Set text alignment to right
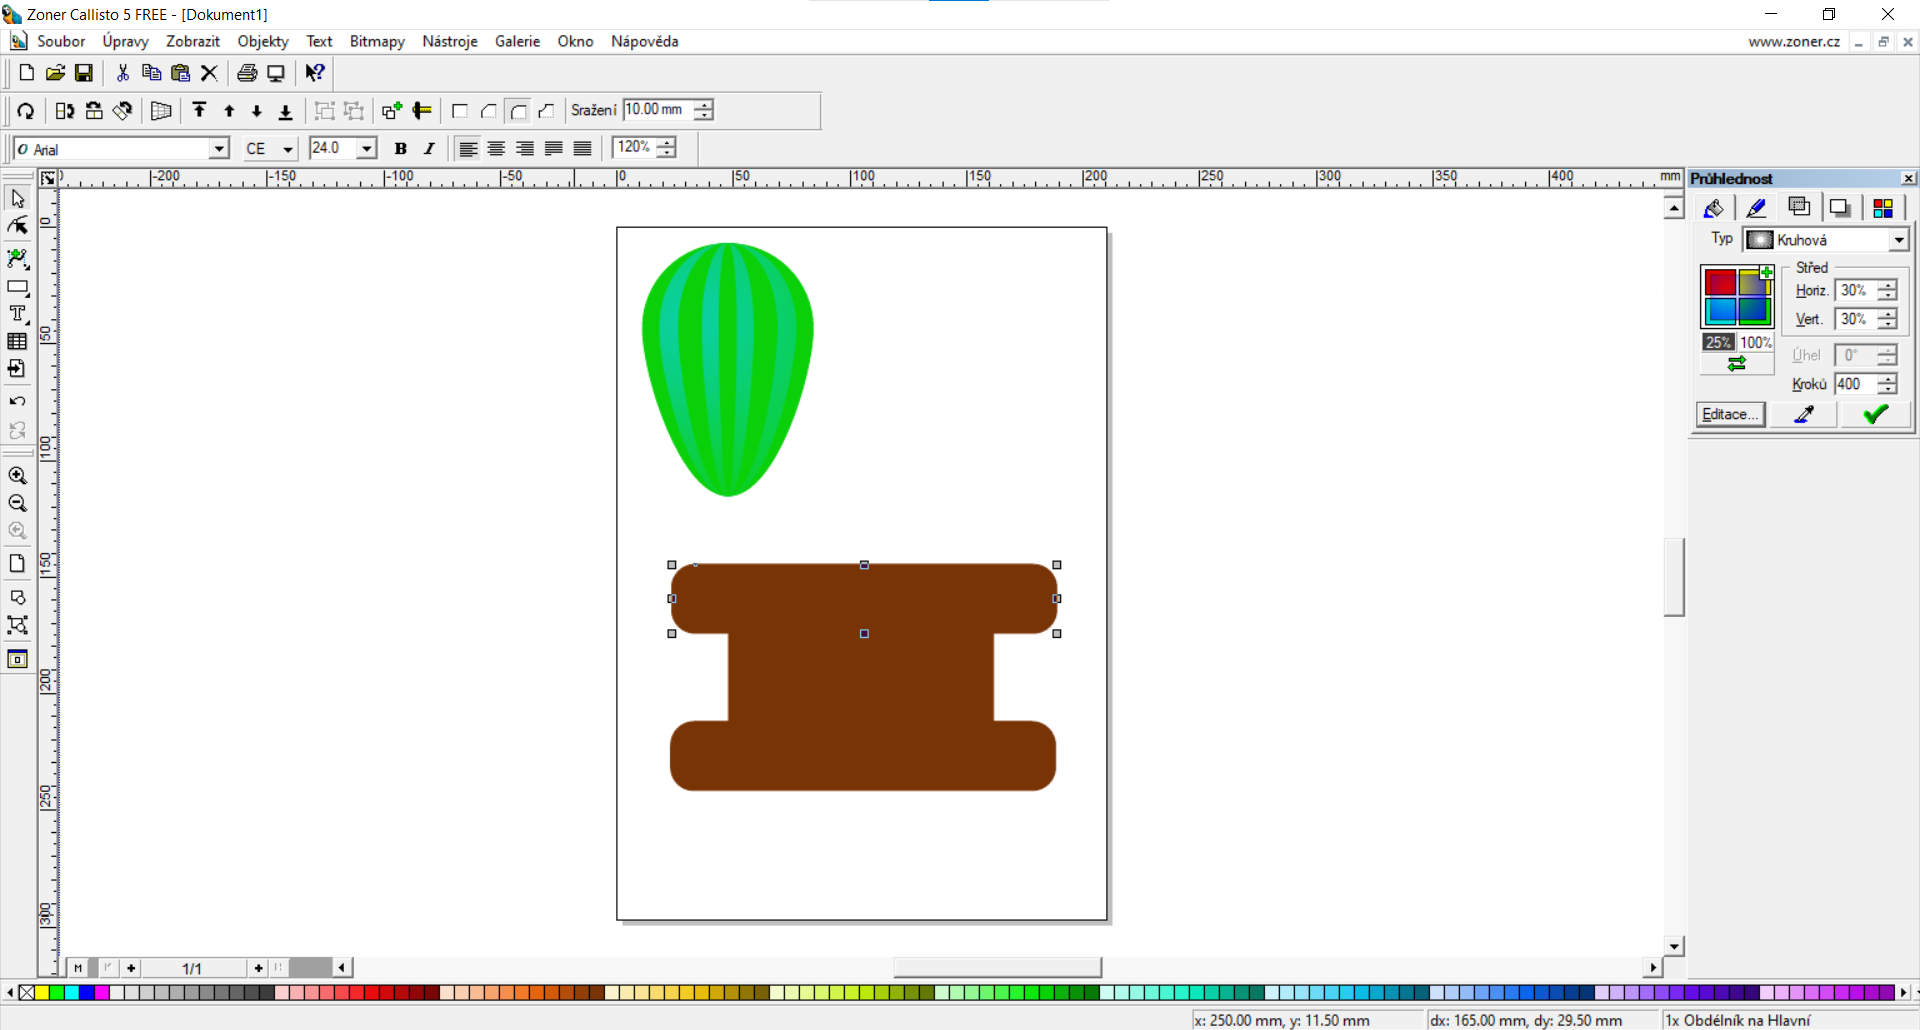This screenshot has height=1030, width=1920. (x=525, y=149)
